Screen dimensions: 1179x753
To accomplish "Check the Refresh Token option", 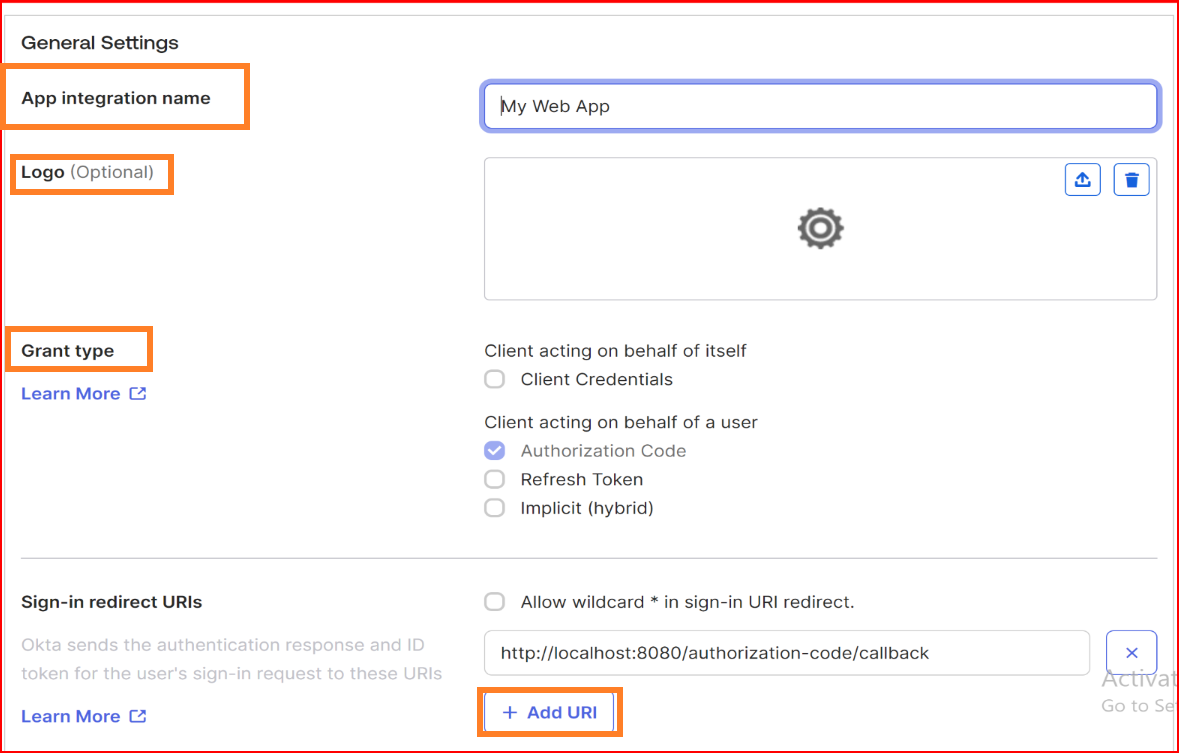I will 495,479.
